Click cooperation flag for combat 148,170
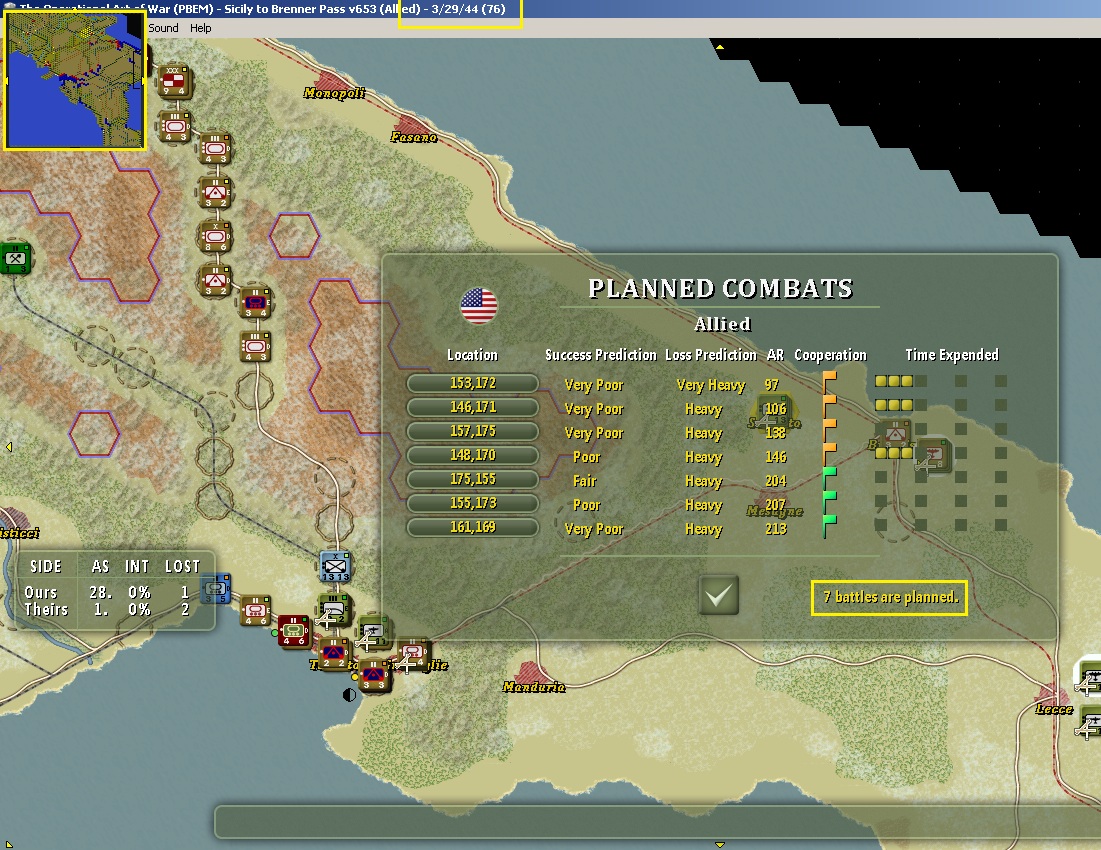This screenshot has height=850, width=1101. pyautogui.click(x=829, y=455)
